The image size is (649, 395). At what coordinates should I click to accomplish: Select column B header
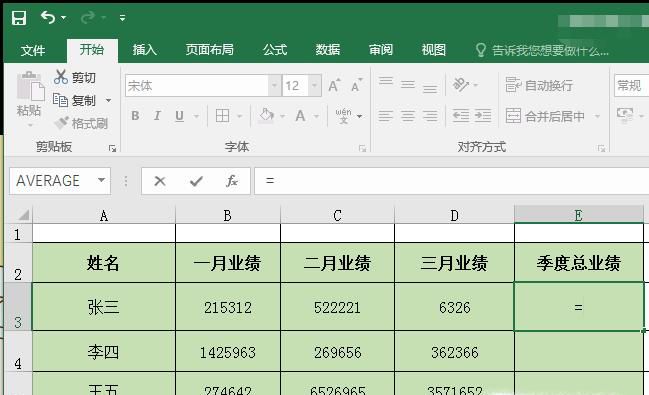tap(228, 215)
